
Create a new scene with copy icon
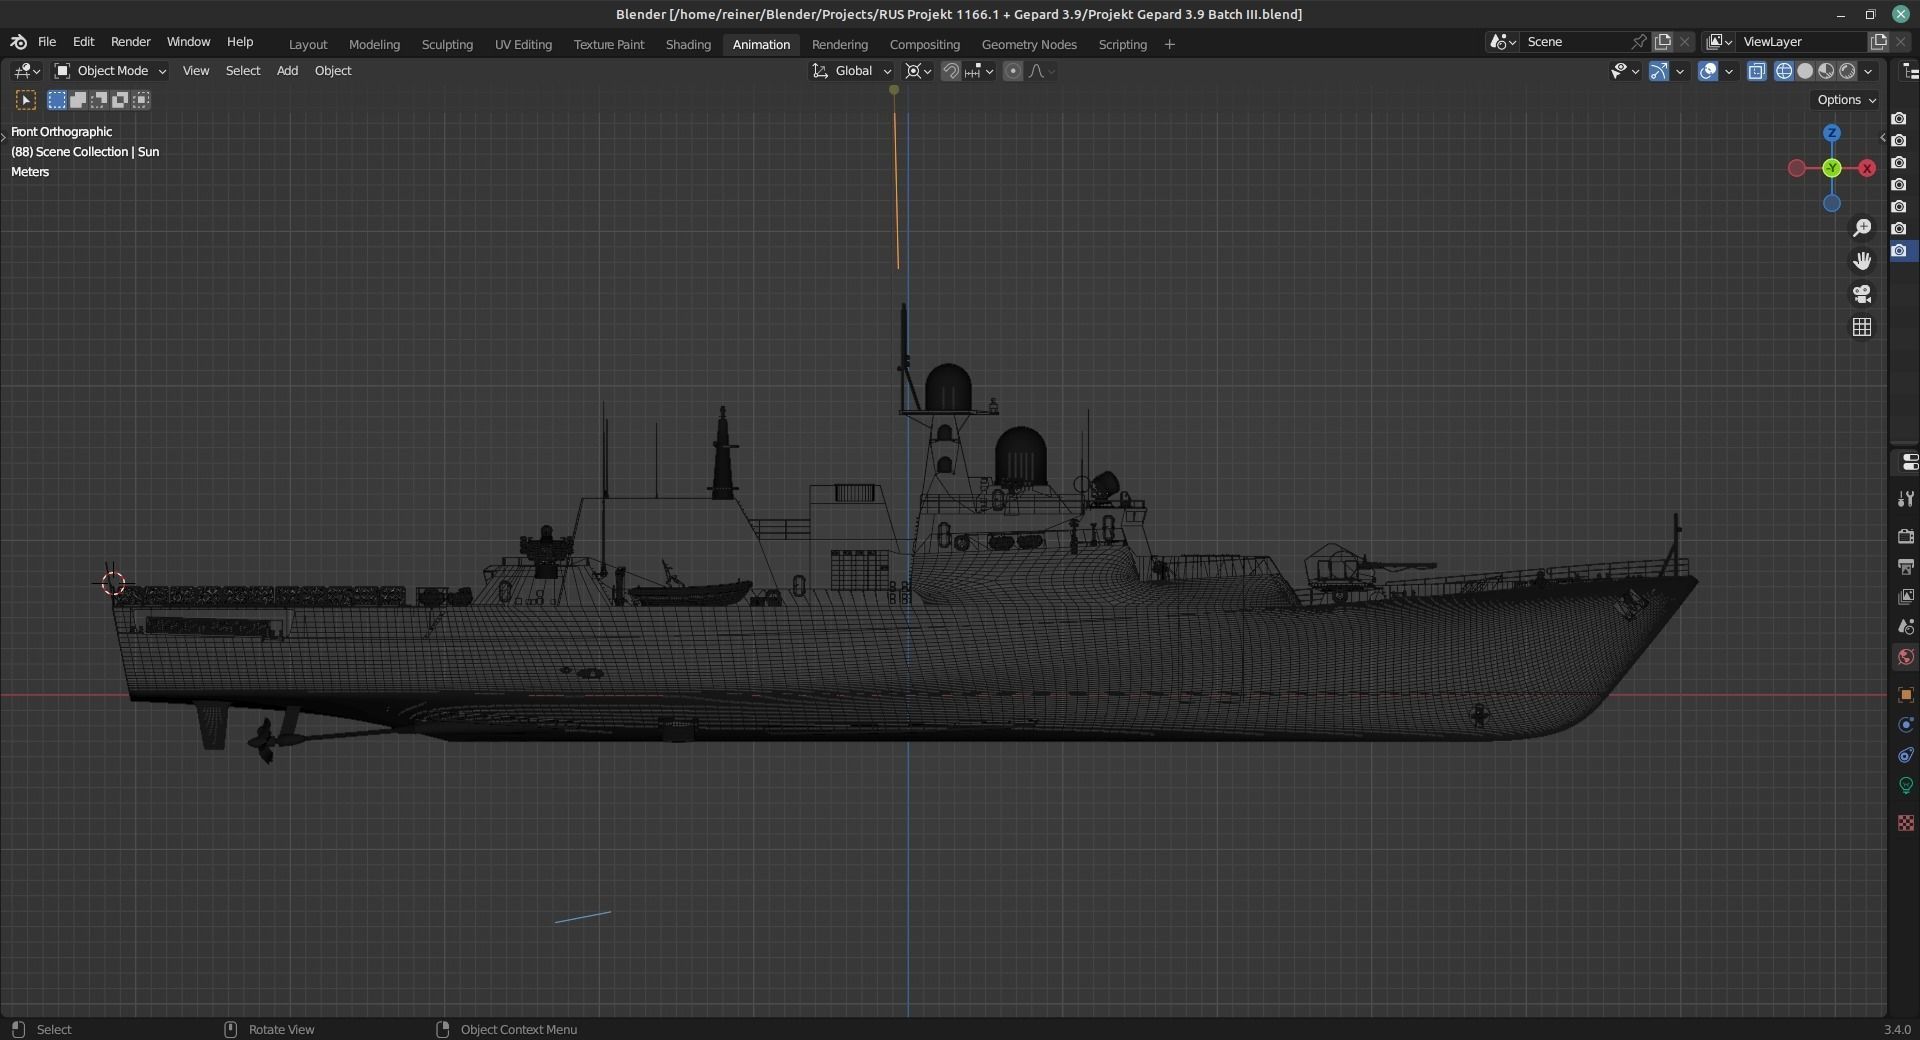pos(1663,42)
